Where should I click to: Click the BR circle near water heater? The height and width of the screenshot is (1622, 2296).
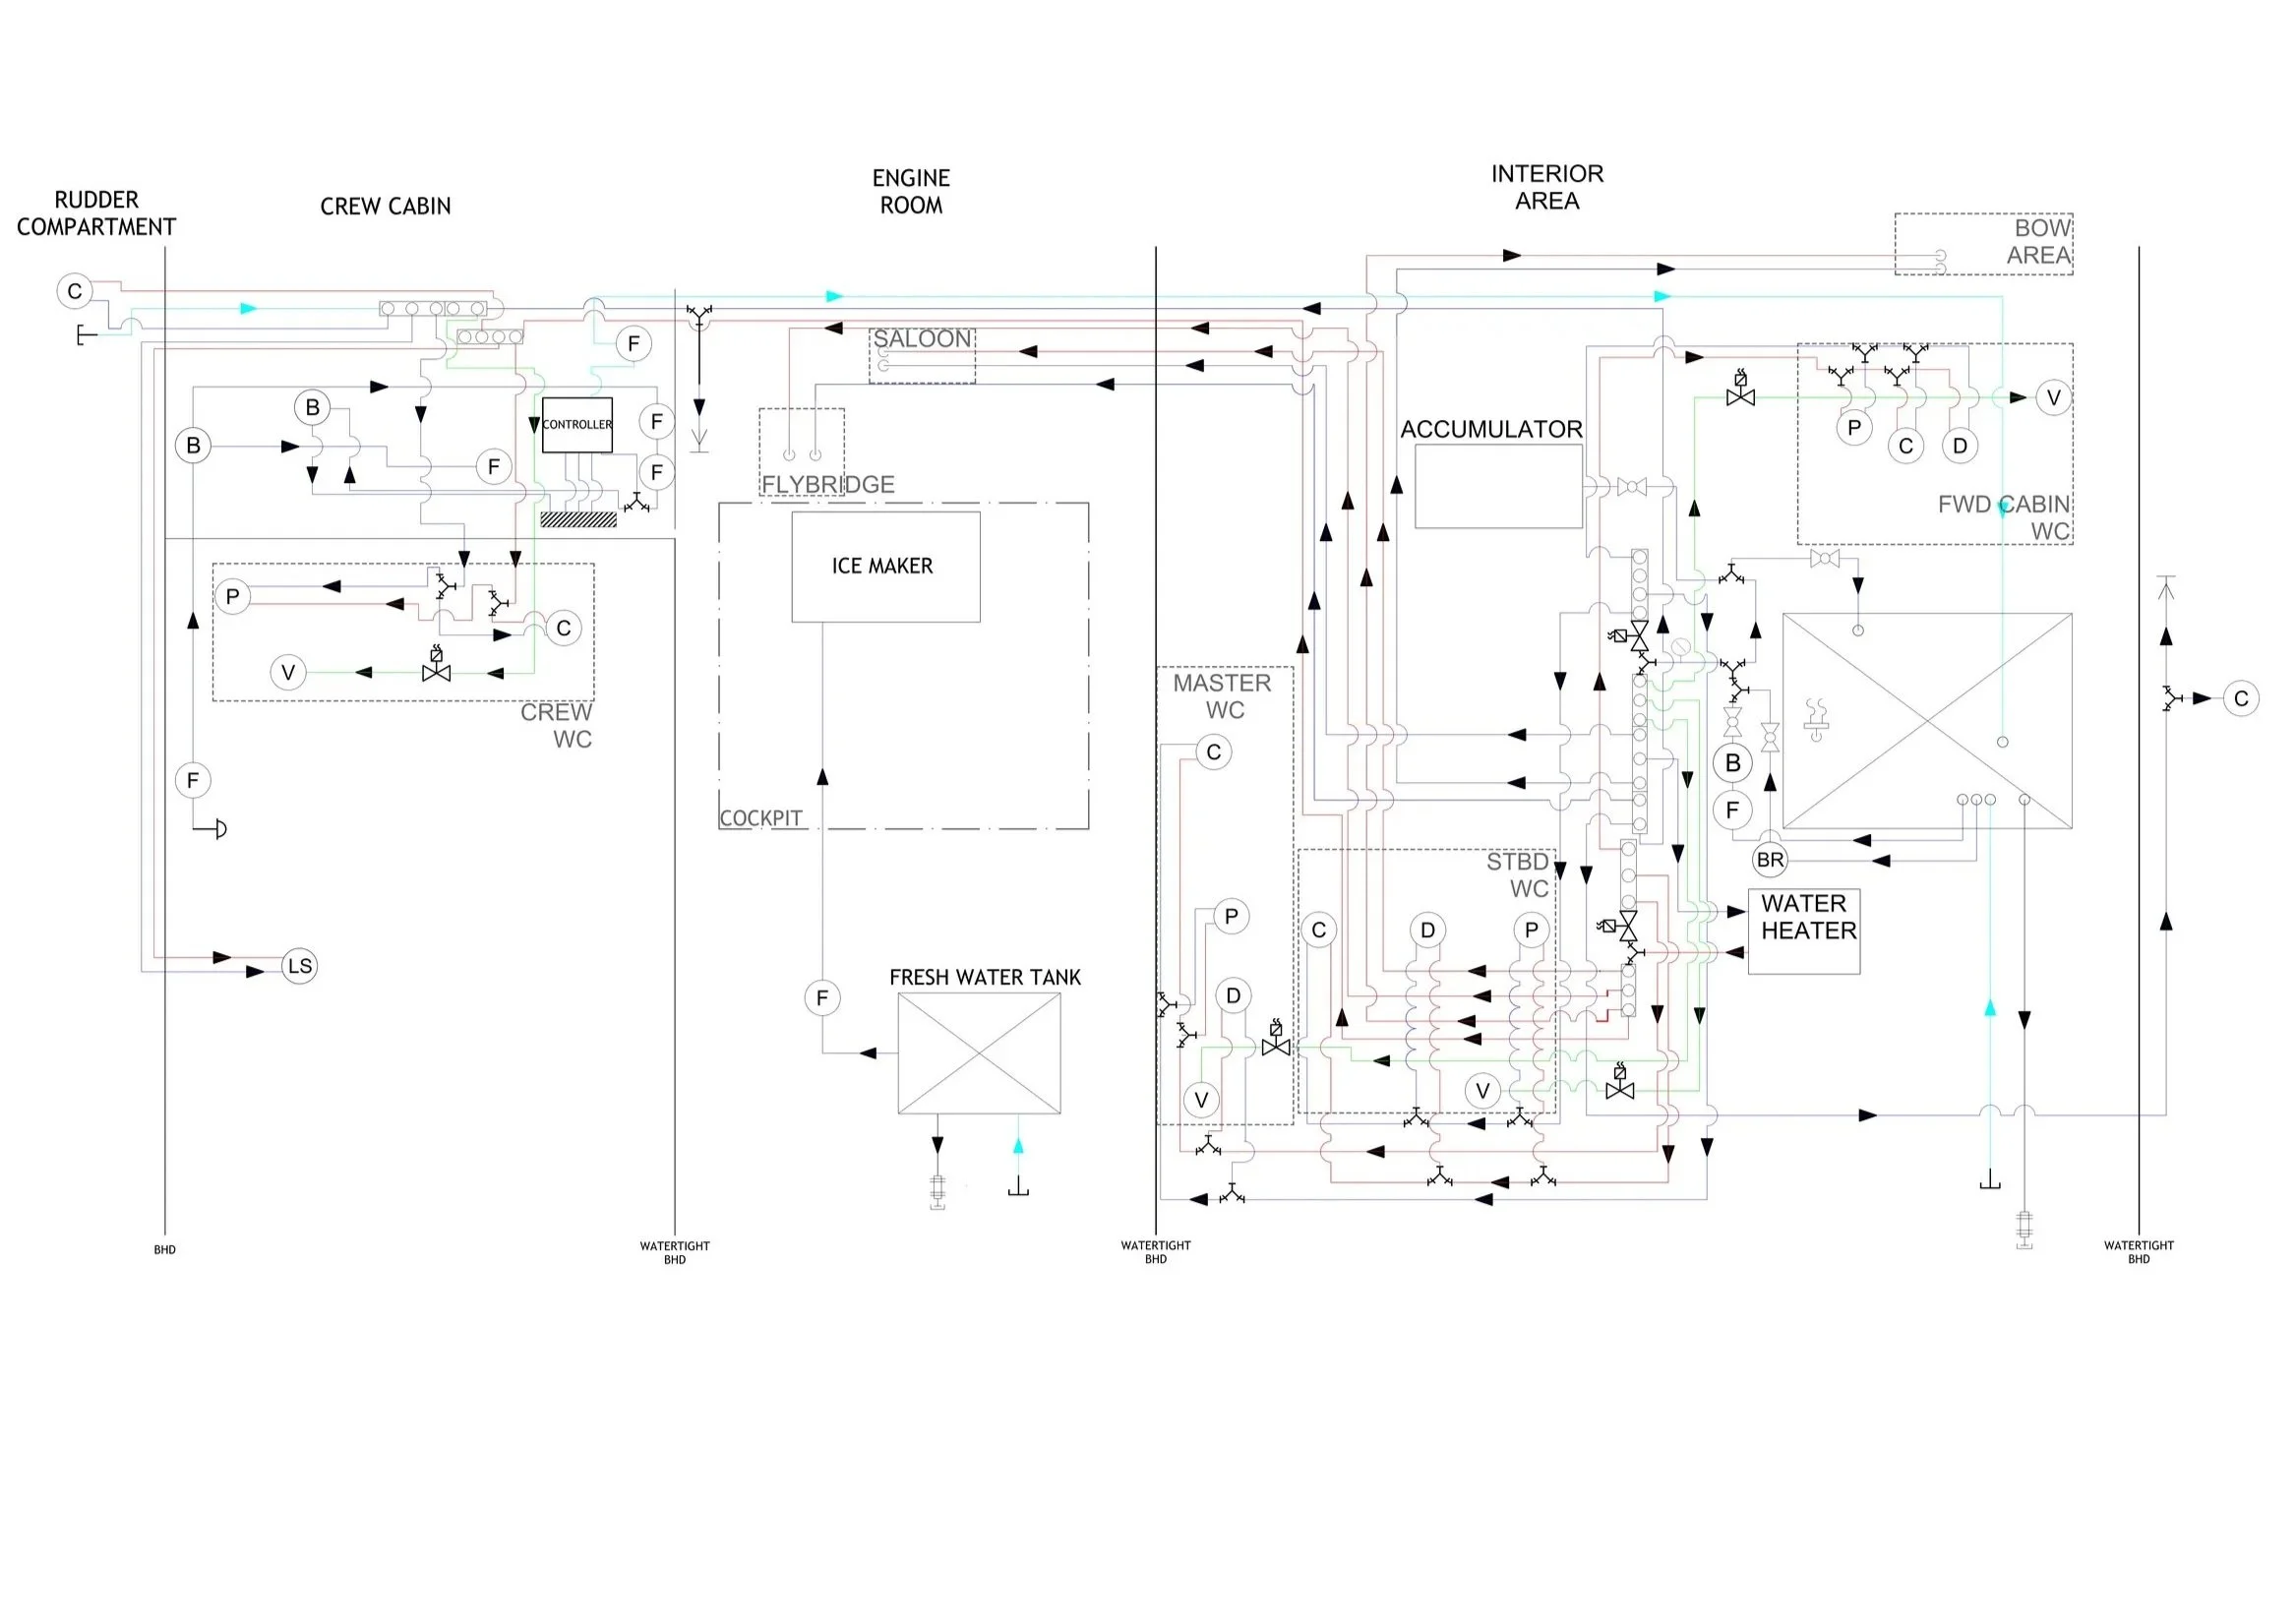(1770, 860)
